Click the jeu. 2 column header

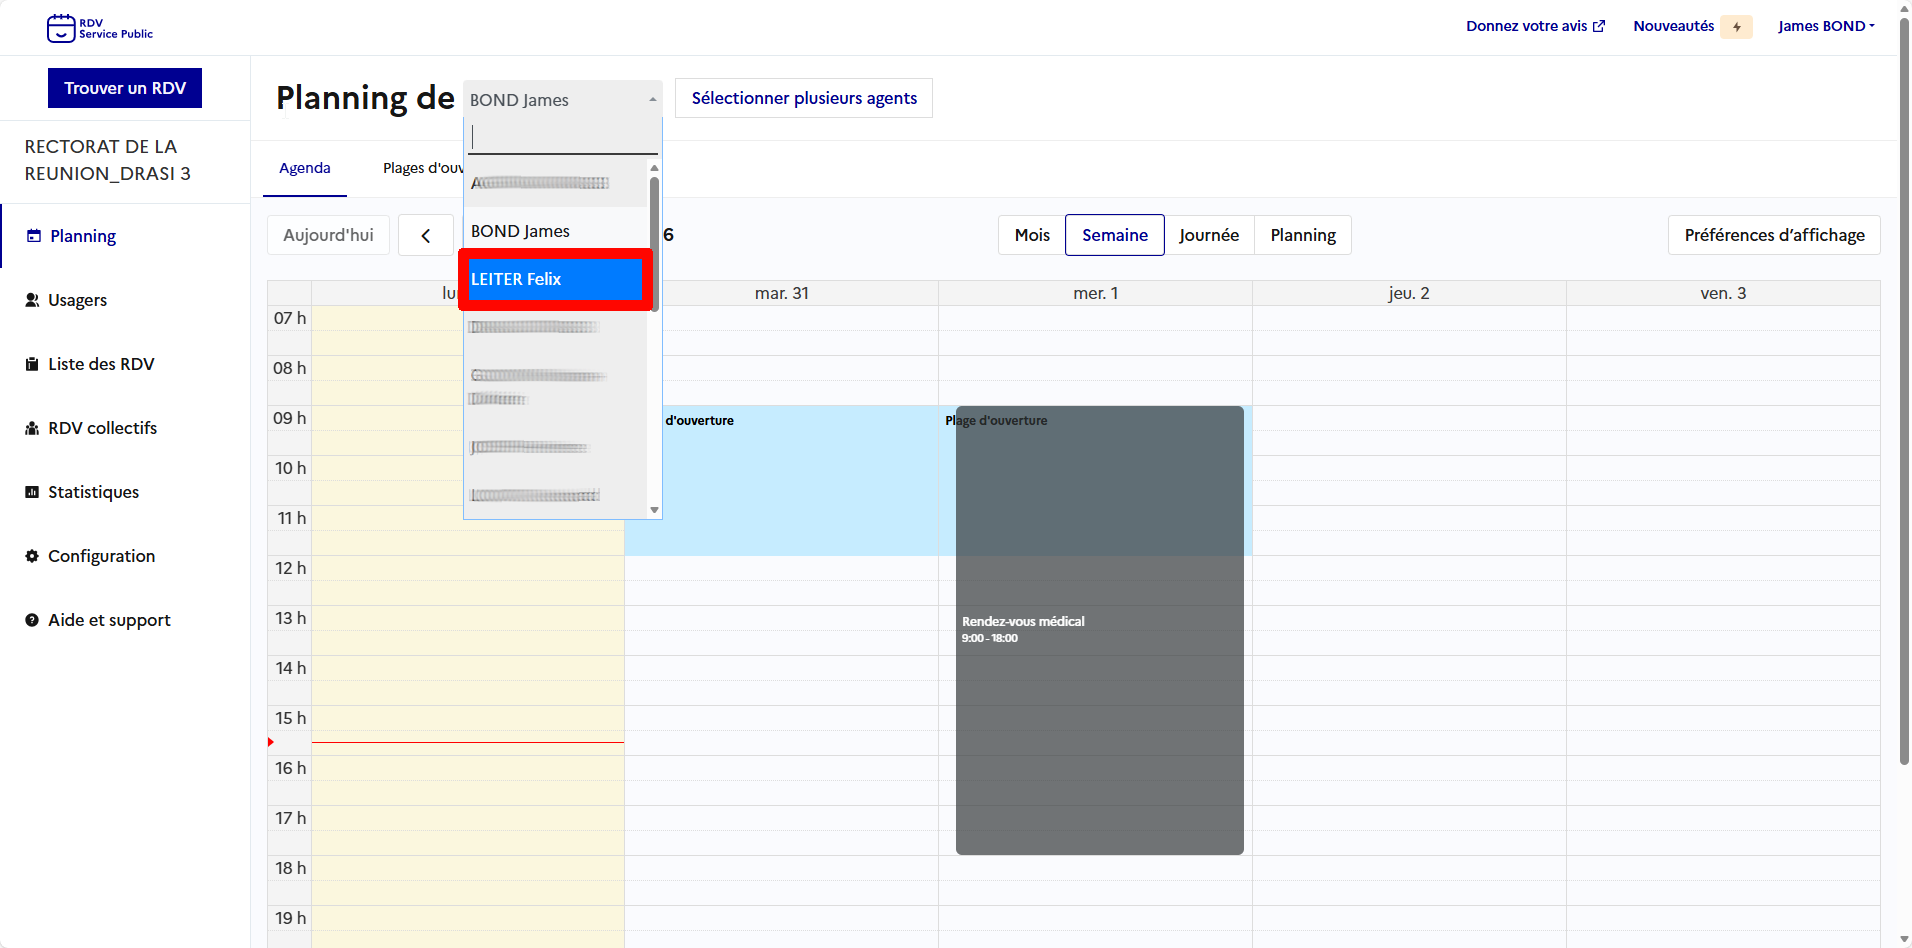click(x=1409, y=293)
